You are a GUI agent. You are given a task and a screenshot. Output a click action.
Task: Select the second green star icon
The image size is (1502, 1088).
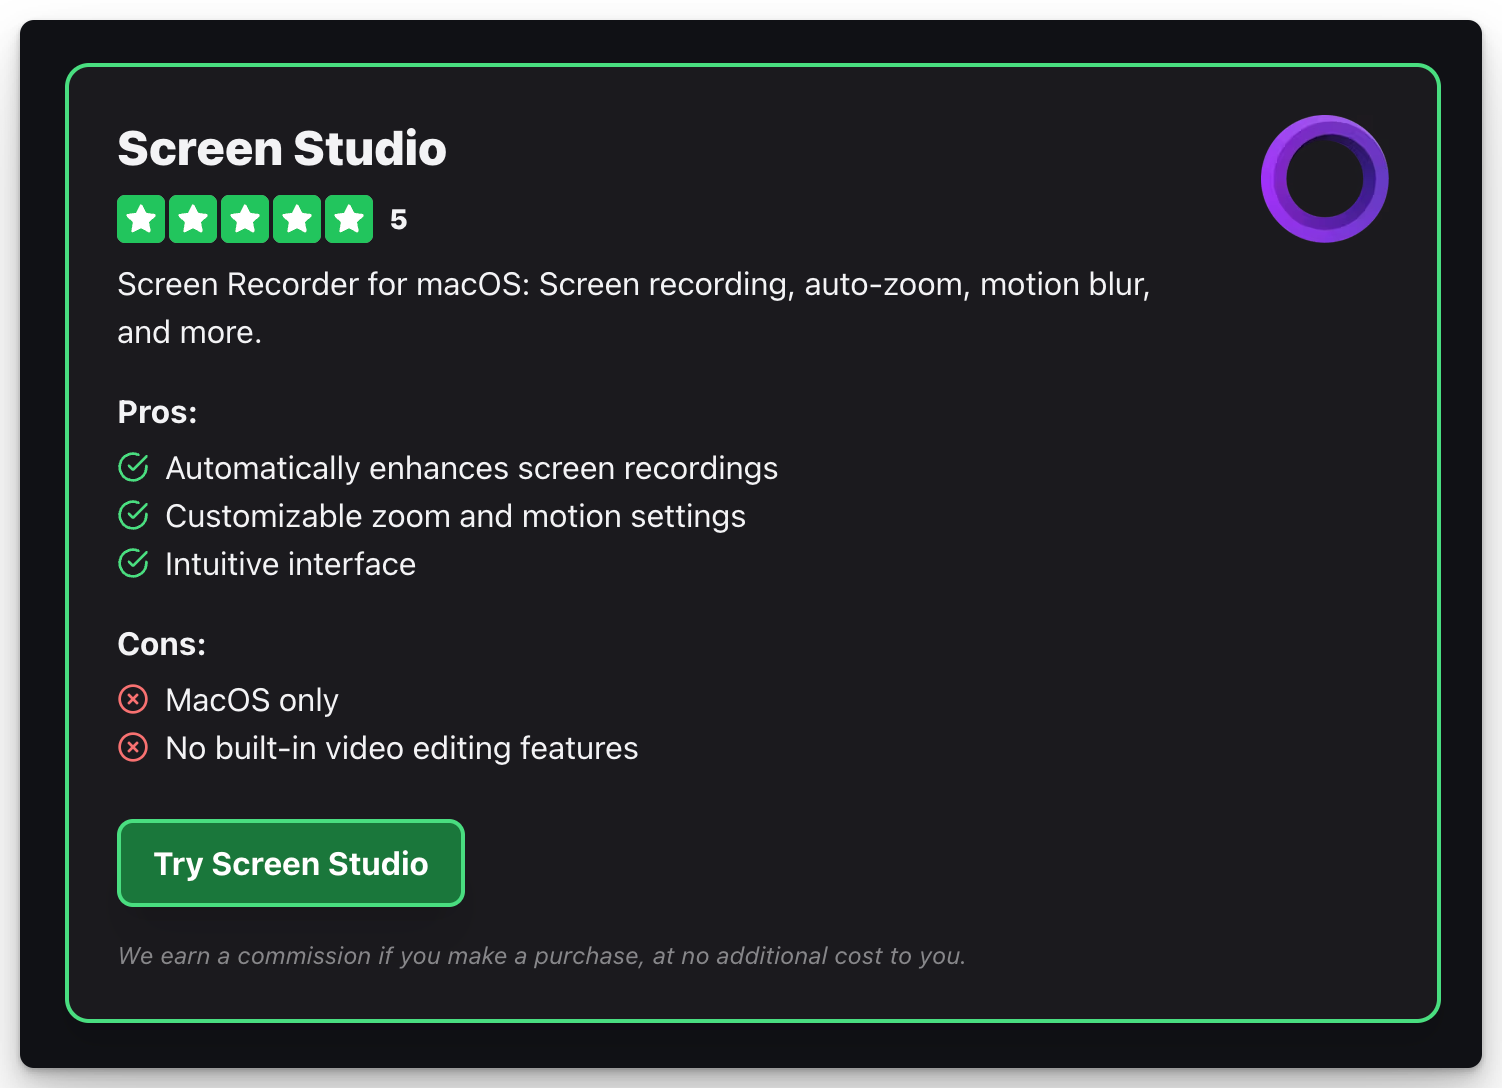(193, 218)
